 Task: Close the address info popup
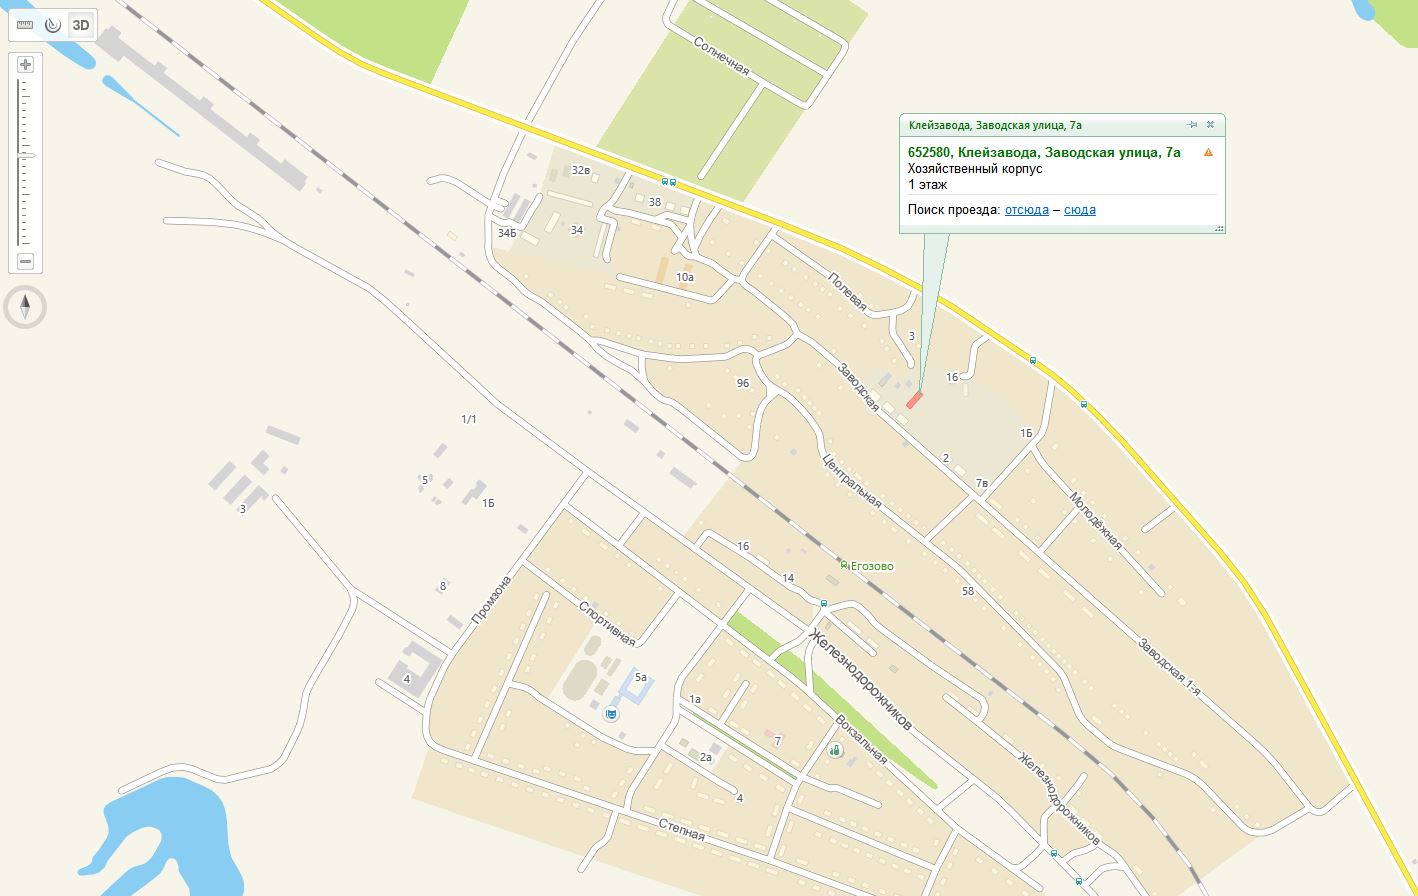click(1210, 125)
